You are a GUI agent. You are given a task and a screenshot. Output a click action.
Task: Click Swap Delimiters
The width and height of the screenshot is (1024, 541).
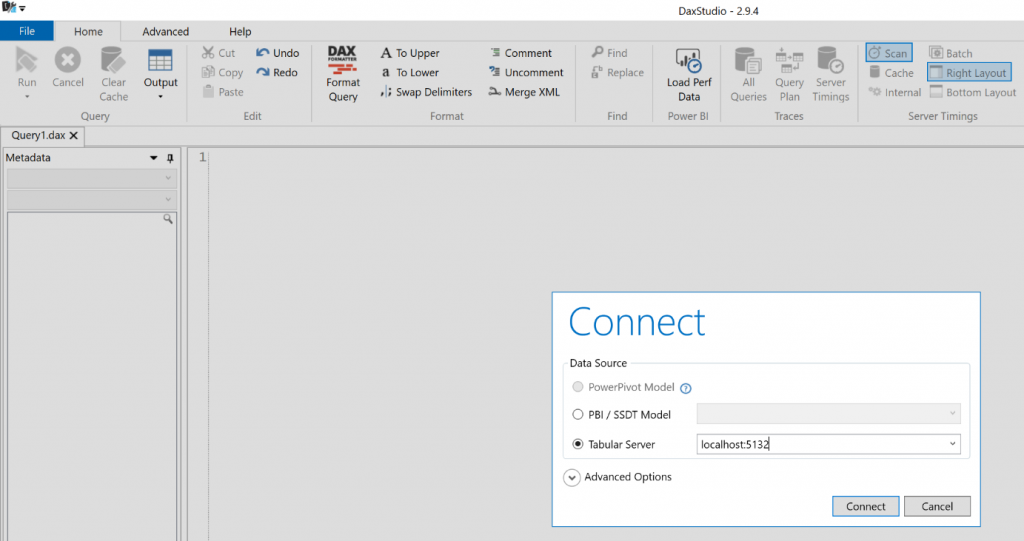click(426, 92)
